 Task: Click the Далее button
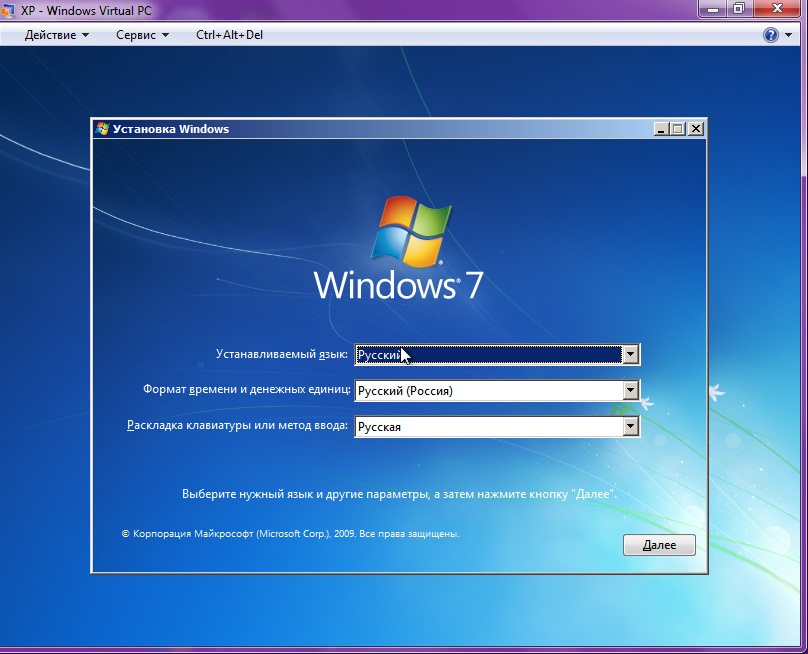click(659, 545)
